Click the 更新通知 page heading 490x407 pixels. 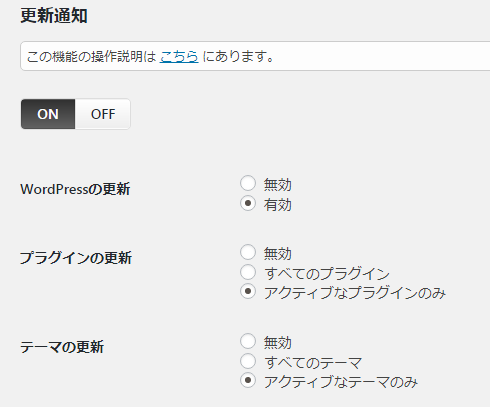coord(54,16)
